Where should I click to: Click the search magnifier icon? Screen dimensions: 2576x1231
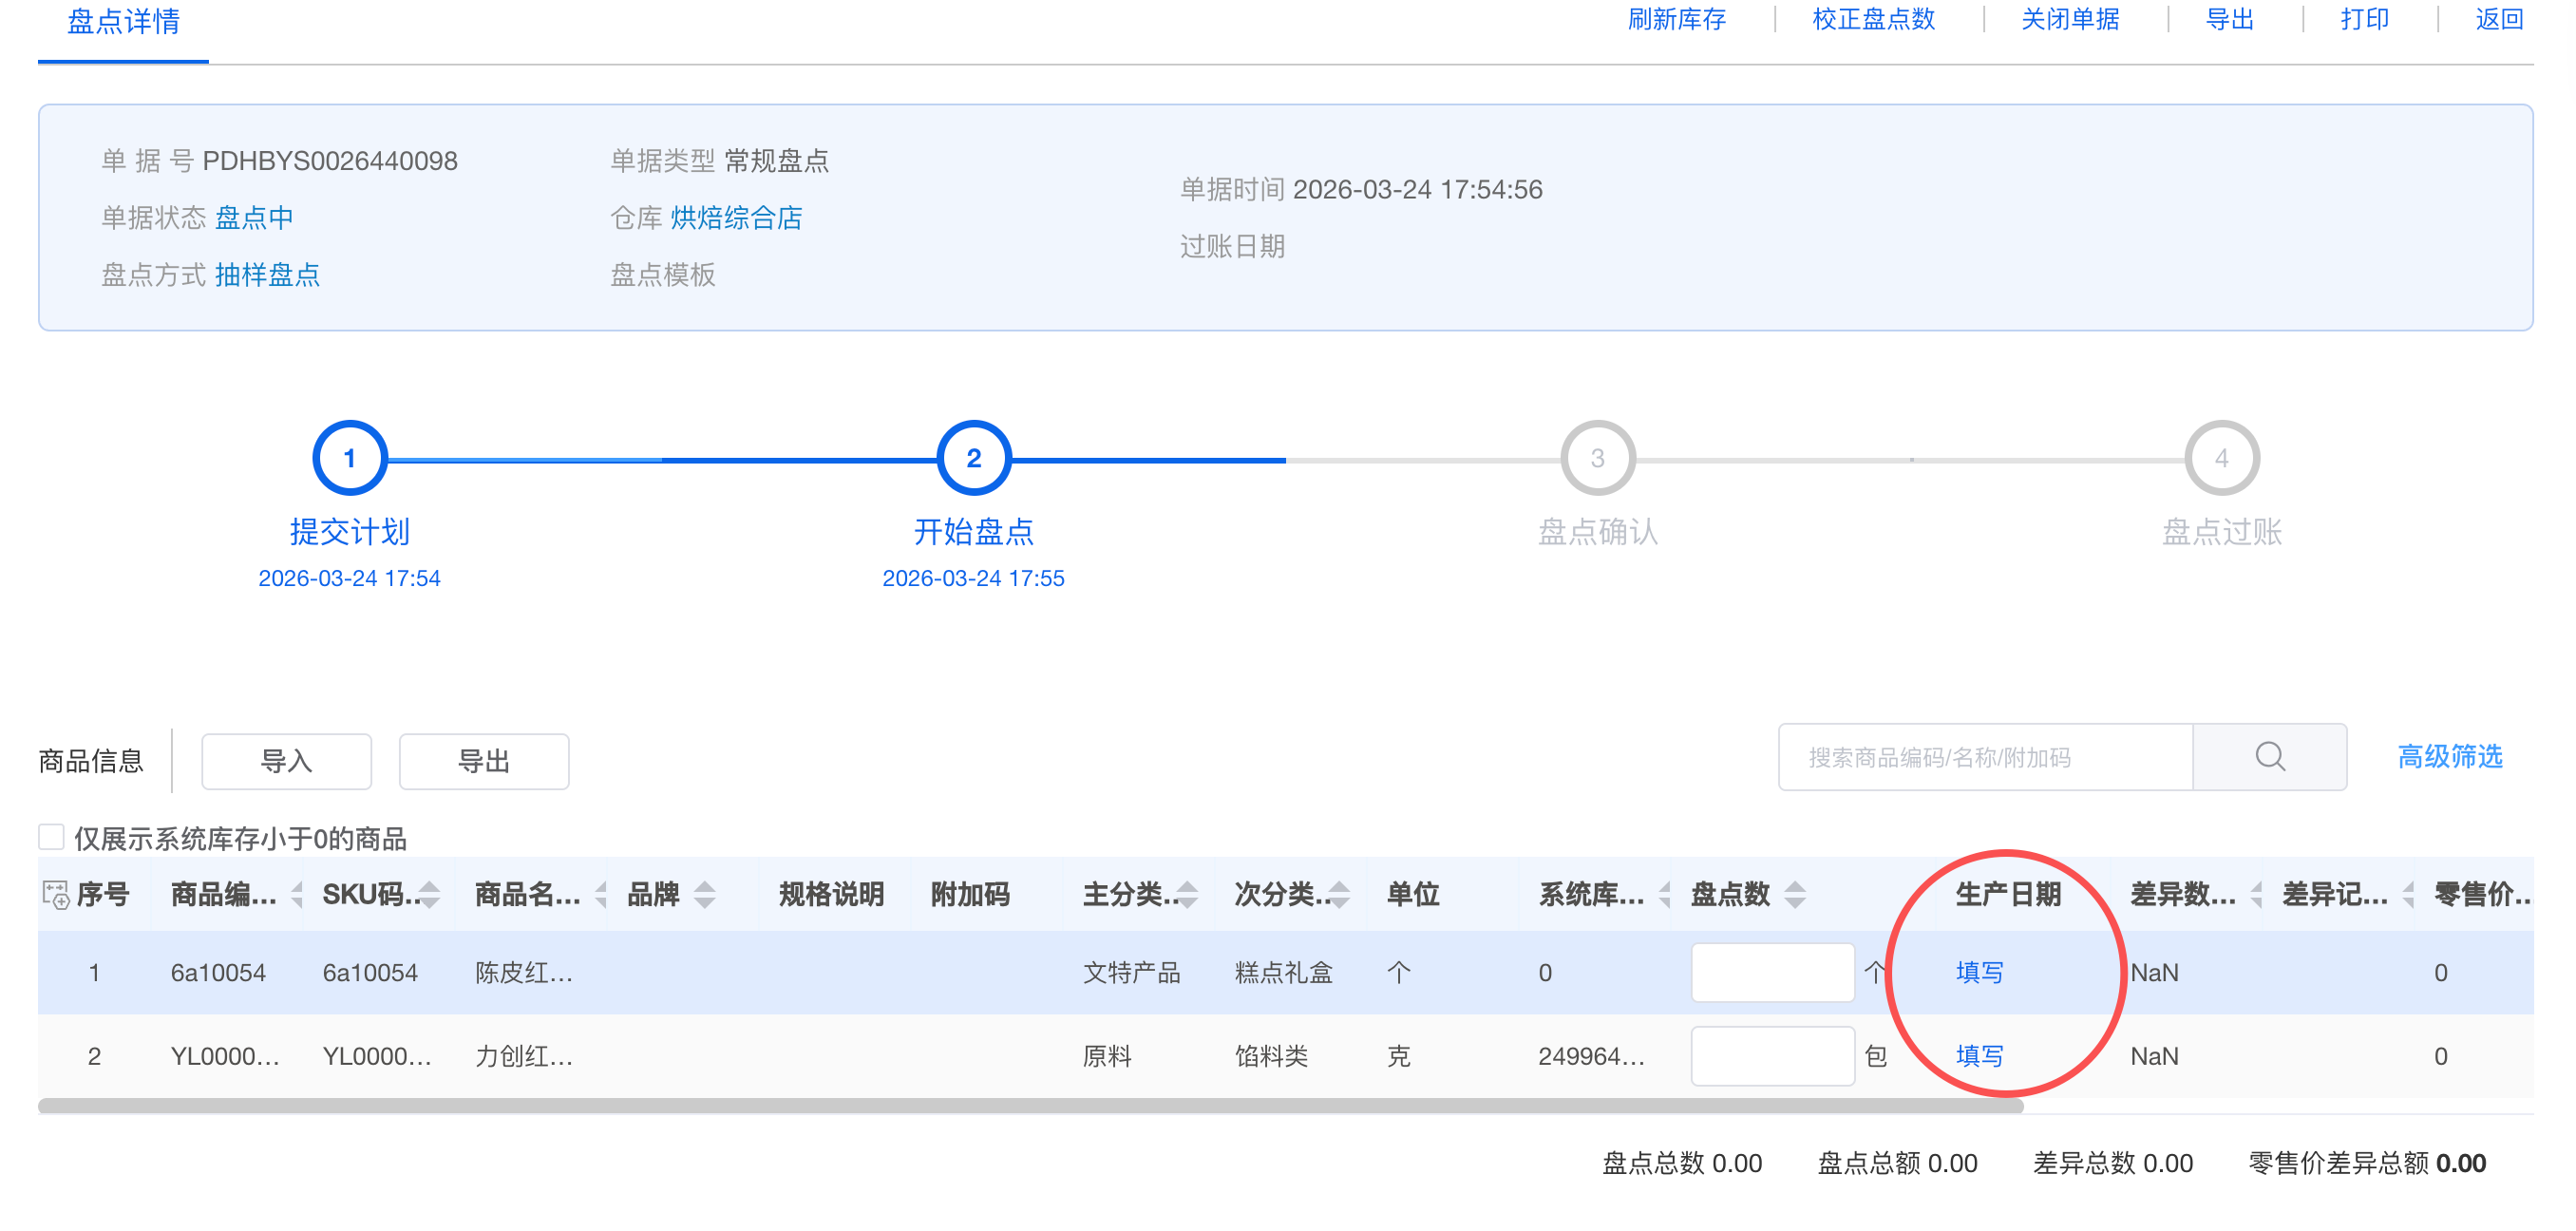click(2269, 757)
